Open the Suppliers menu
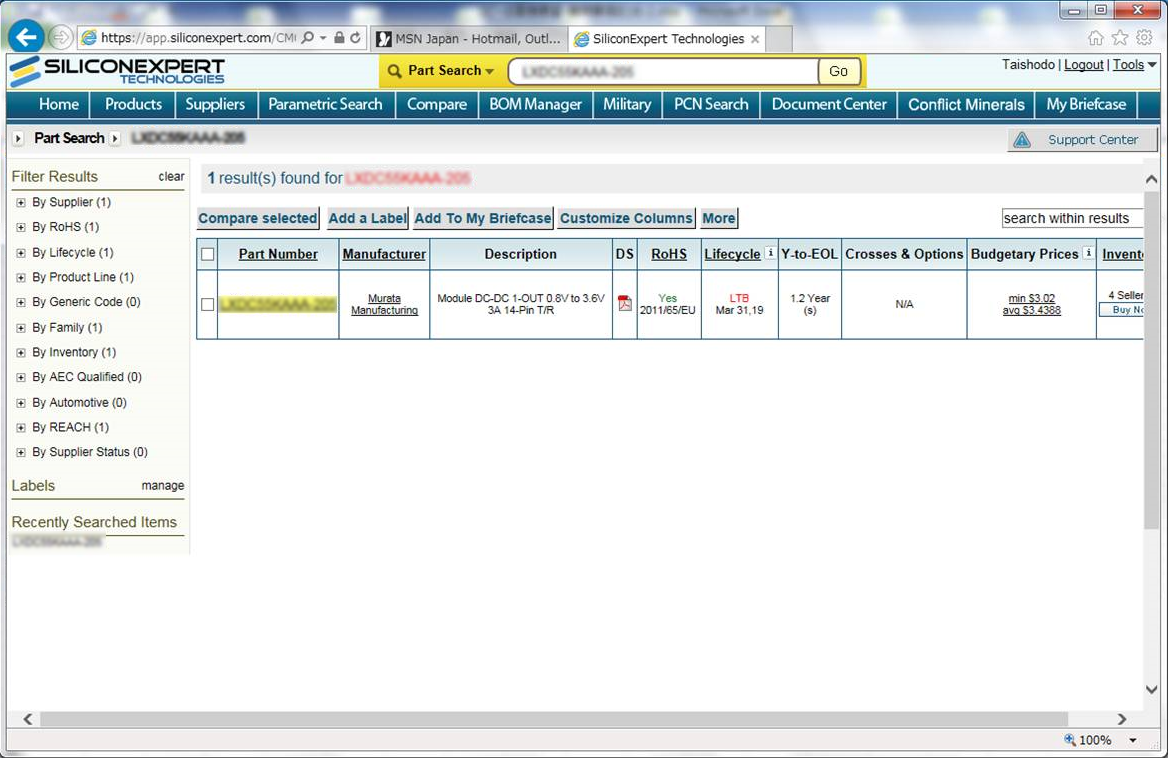The image size is (1168, 758). pos(215,104)
